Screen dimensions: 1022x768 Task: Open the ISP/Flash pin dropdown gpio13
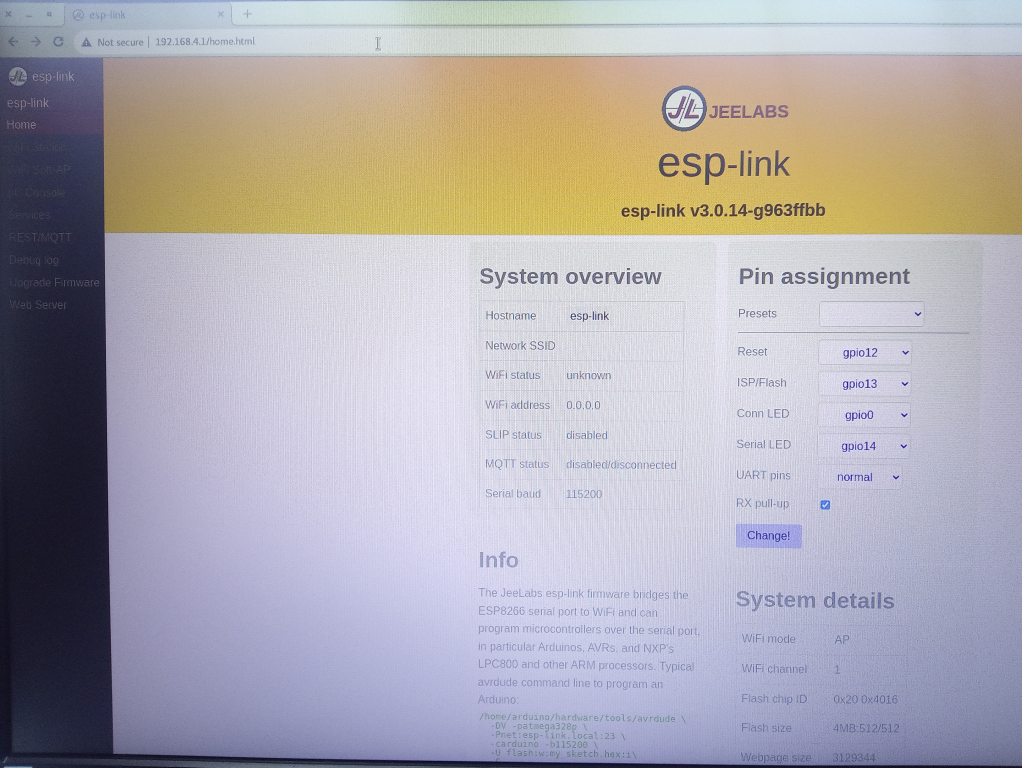[865, 384]
